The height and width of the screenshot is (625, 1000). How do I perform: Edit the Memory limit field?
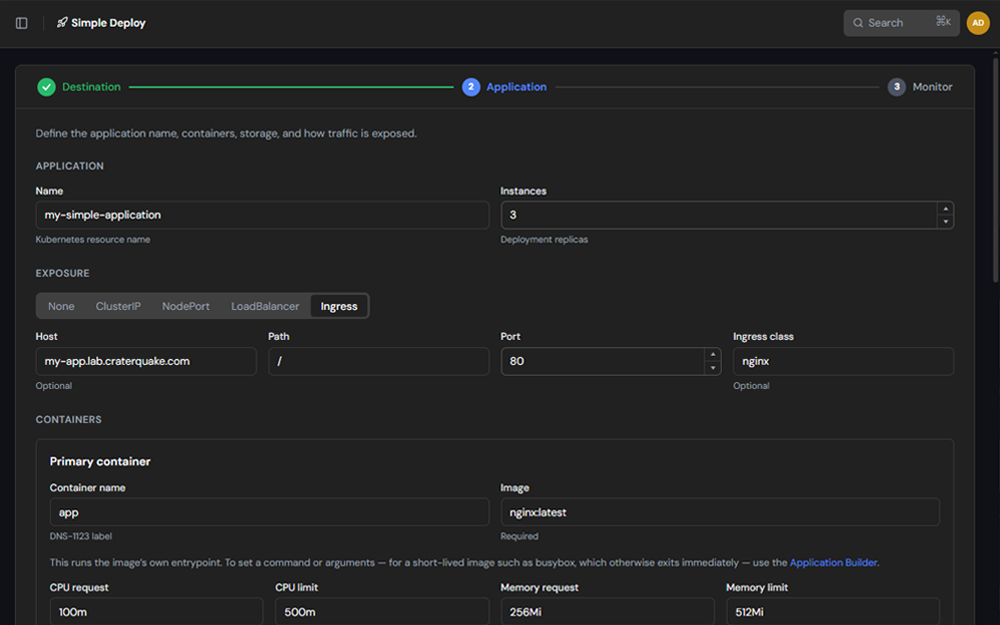click(x=833, y=611)
